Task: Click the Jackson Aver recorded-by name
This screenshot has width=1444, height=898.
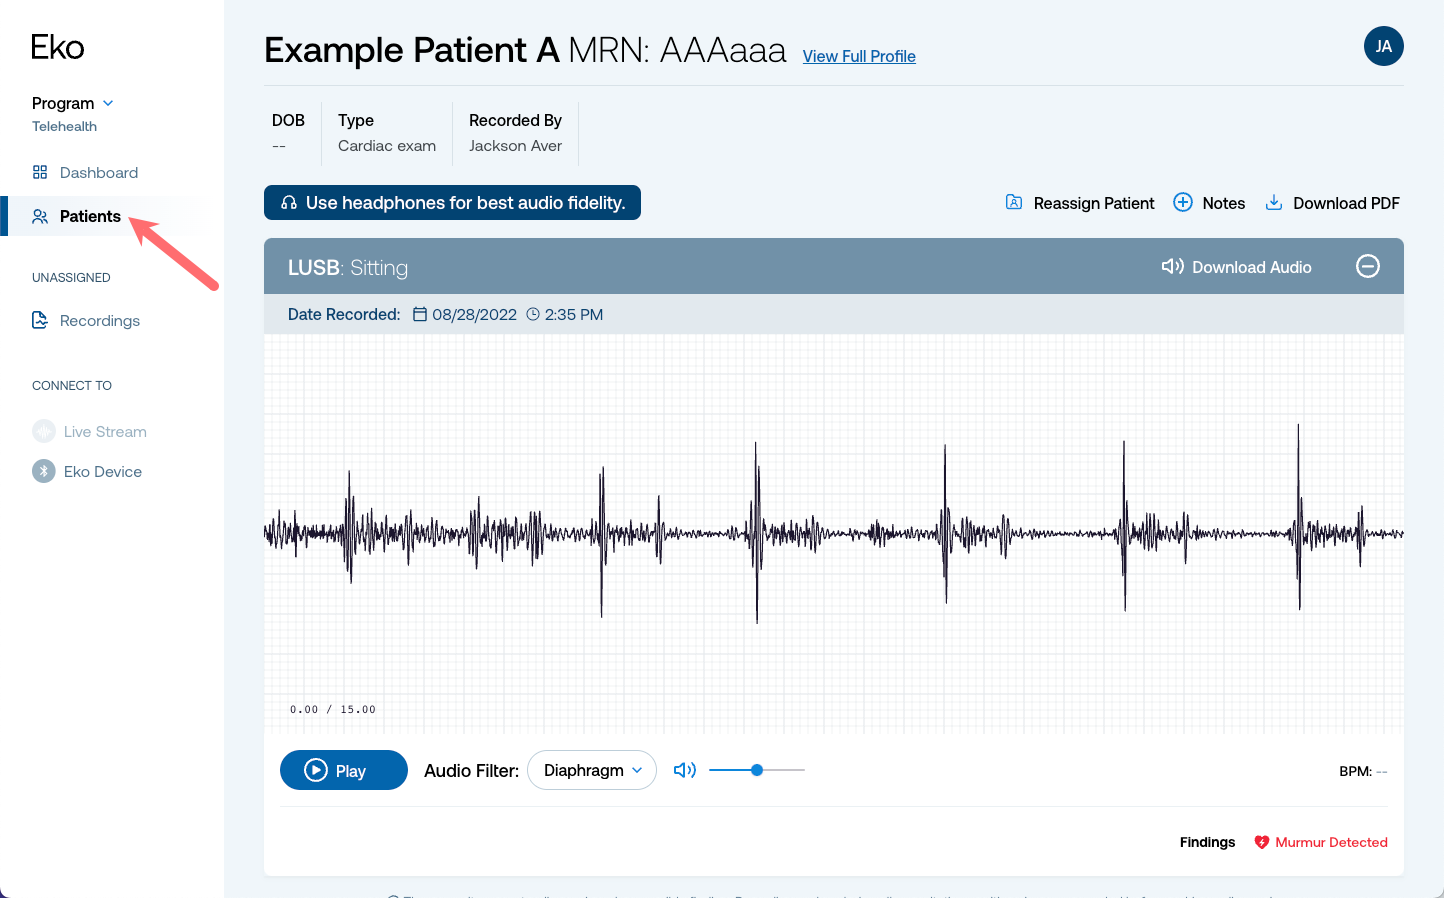Action: 515,146
